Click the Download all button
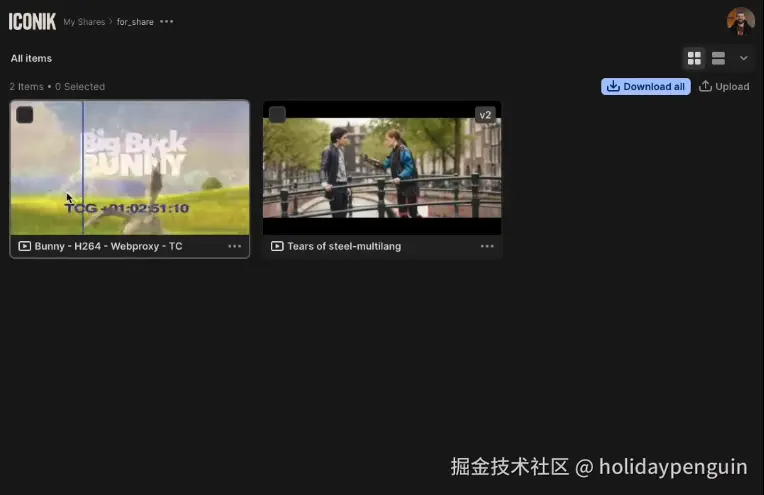 click(x=646, y=87)
